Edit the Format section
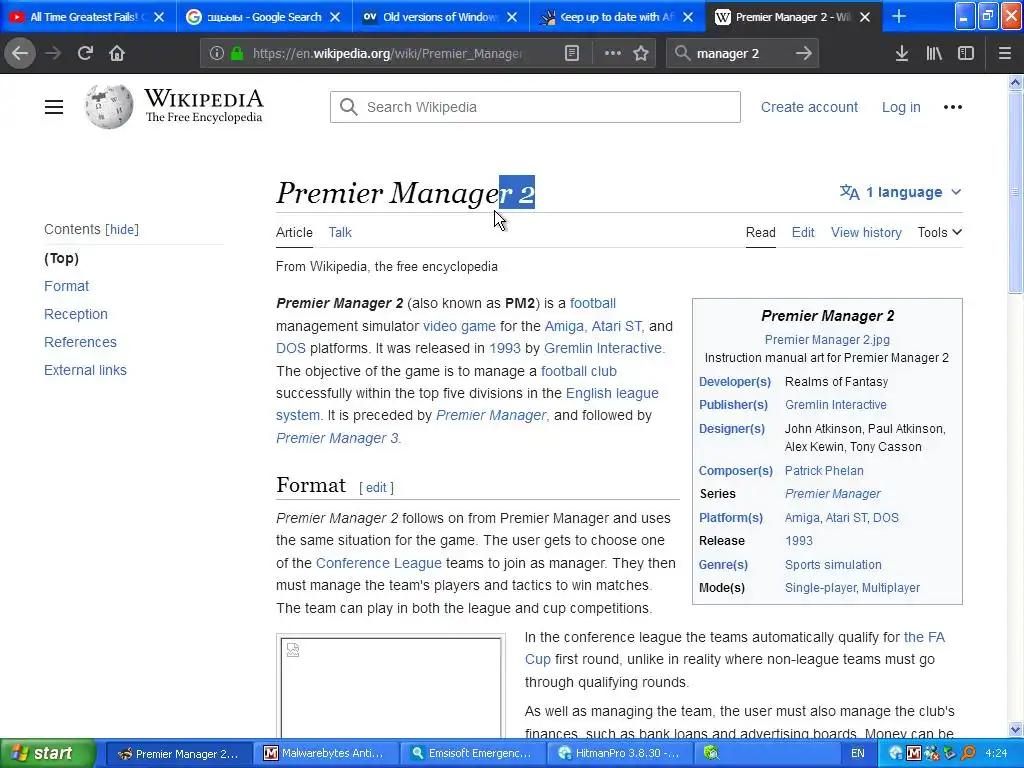1024x768 pixels. (376, 488)
